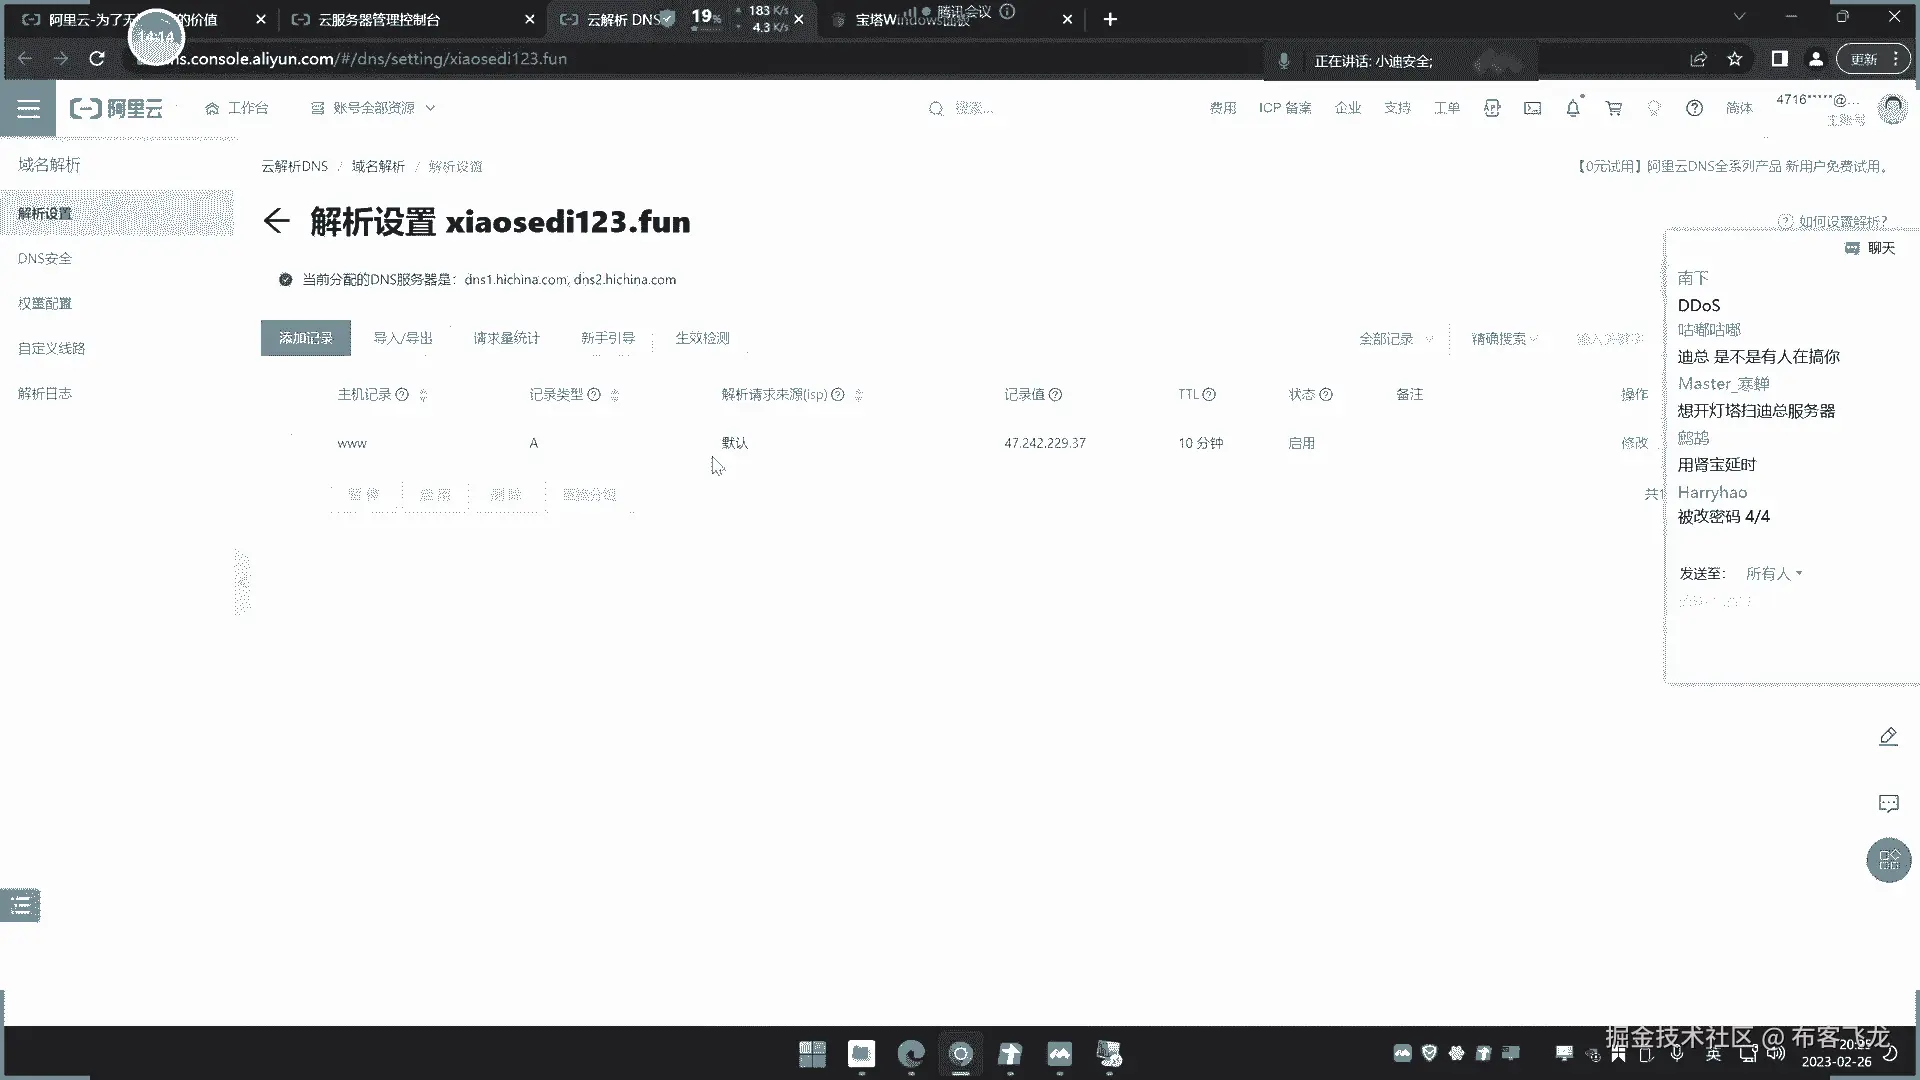Sort by the 主机记录 column arrows
Viewport: 1920px width, 1080px height.
pyautogui.click(x=423, y=395)
